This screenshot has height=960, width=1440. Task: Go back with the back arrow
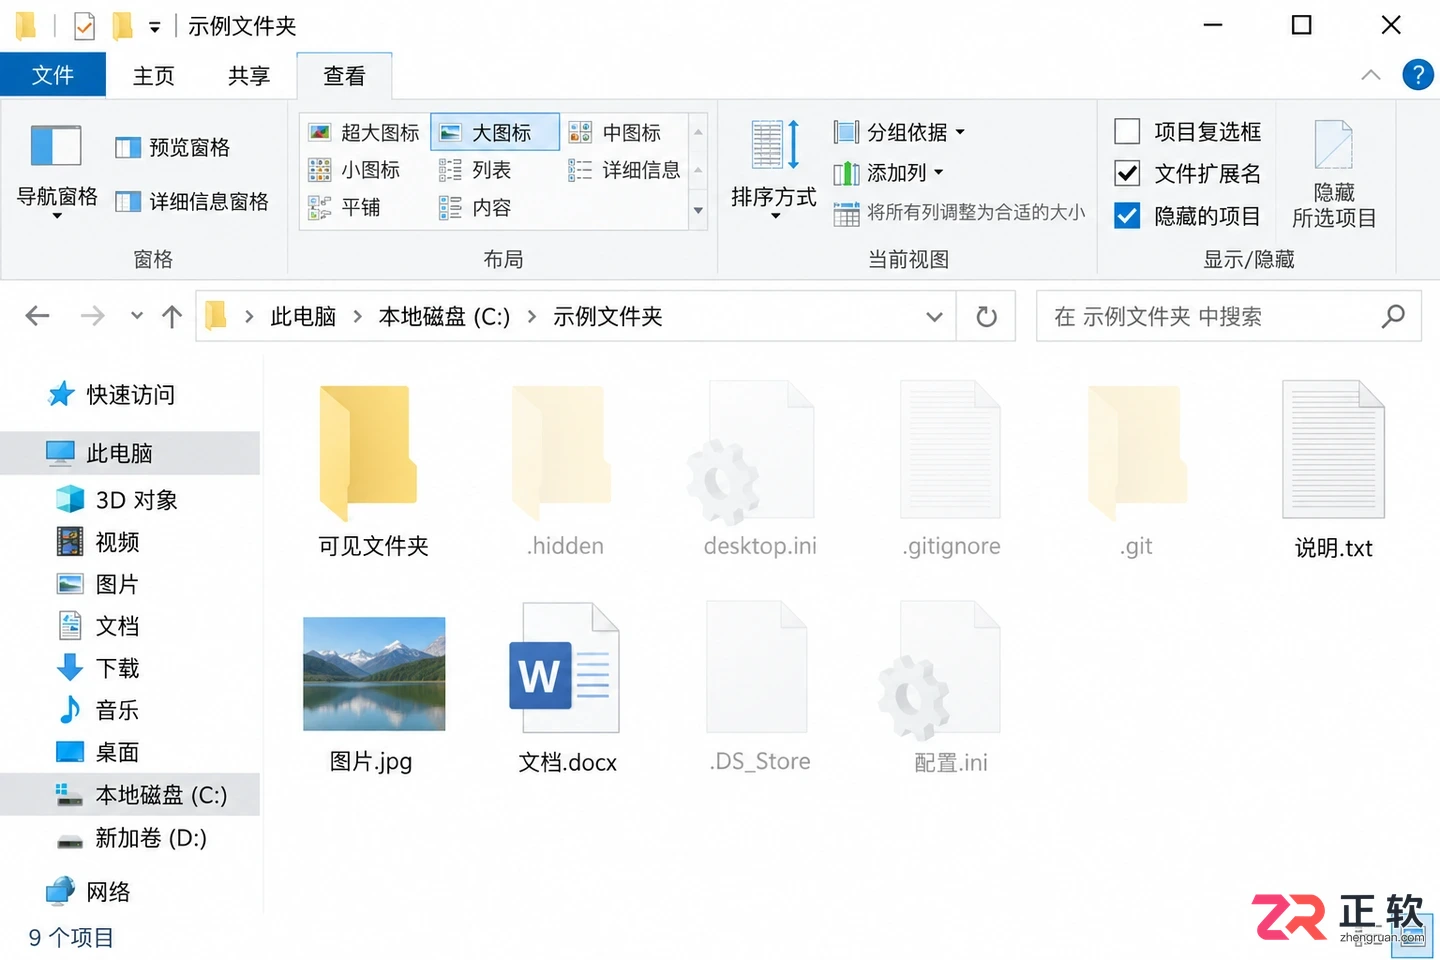click(x=38, y=316)
